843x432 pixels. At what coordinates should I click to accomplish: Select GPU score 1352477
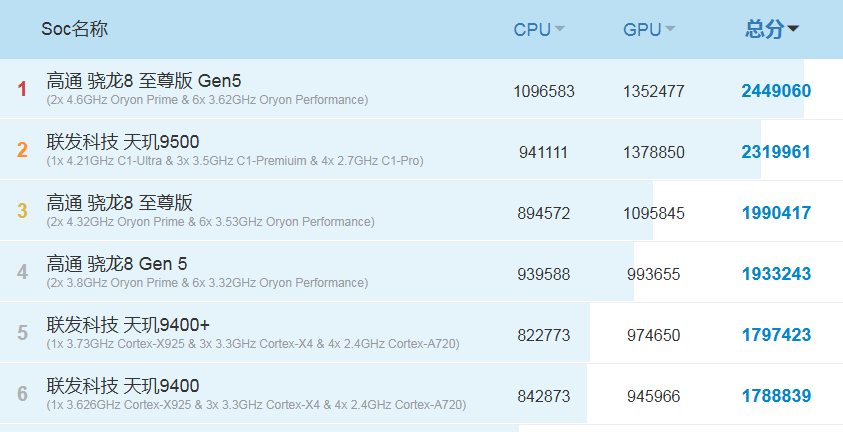pos(654,91)
